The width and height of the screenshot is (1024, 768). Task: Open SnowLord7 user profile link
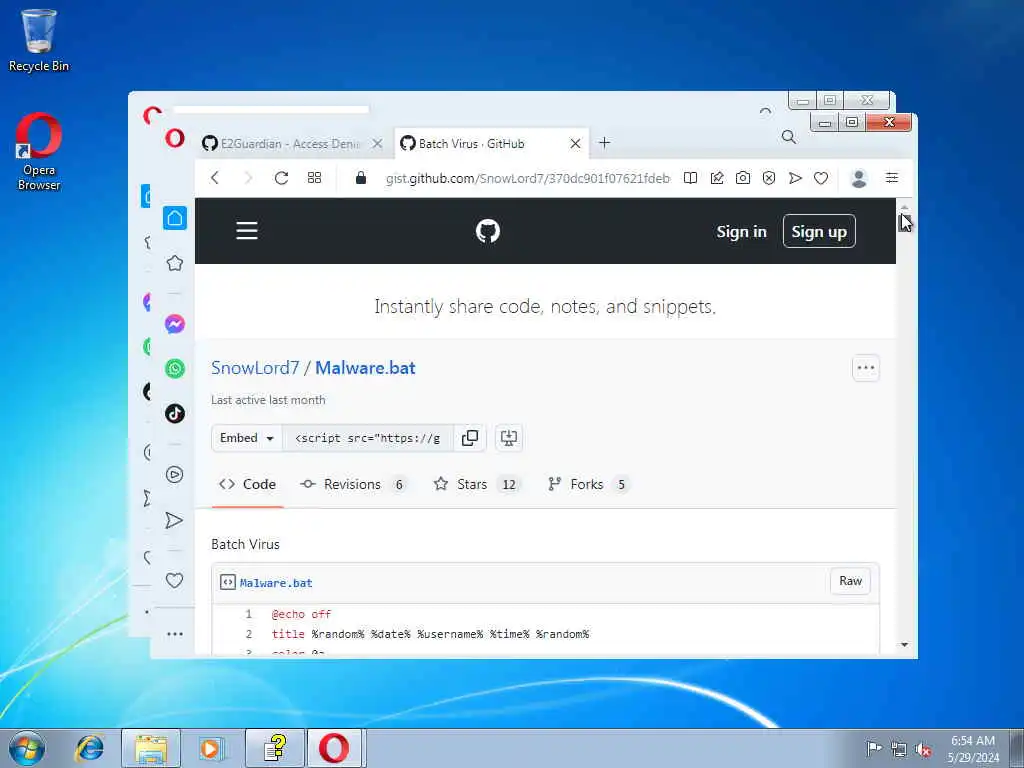pyautogui.click(x=255, y=368)
